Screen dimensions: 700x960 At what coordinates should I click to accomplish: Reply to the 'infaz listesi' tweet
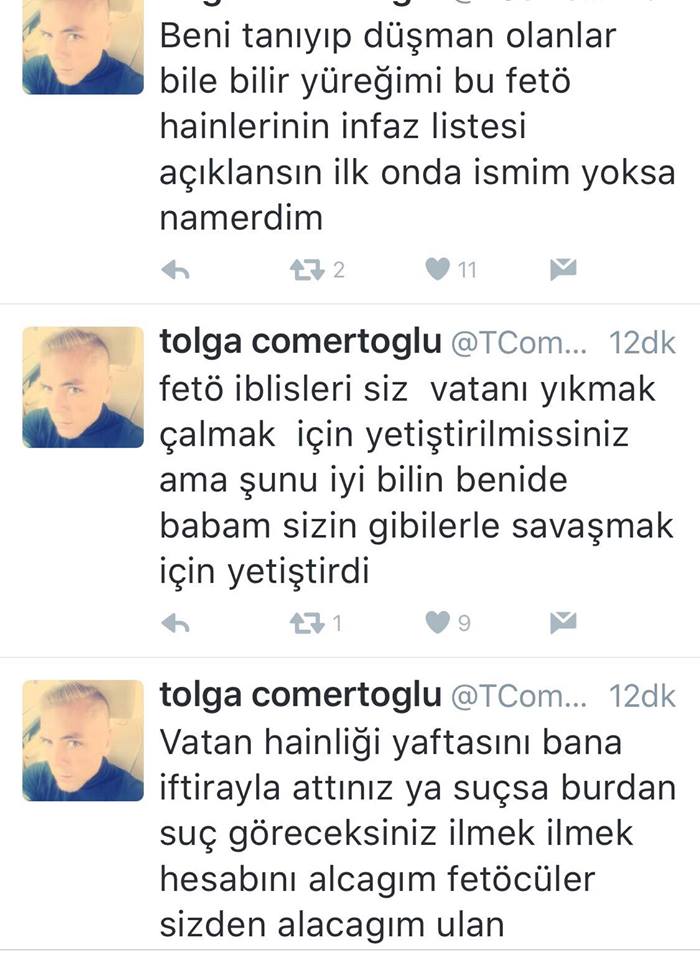point(175,270)
